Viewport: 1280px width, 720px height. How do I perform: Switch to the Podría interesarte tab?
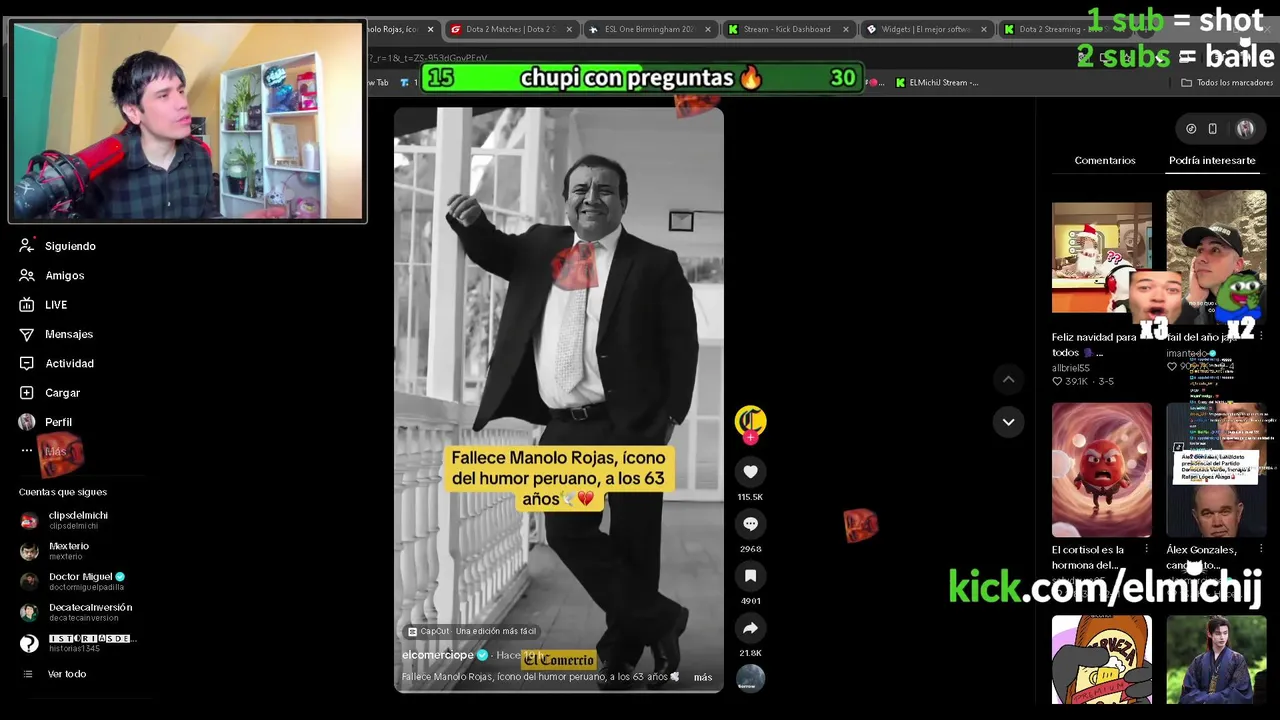1212,160
